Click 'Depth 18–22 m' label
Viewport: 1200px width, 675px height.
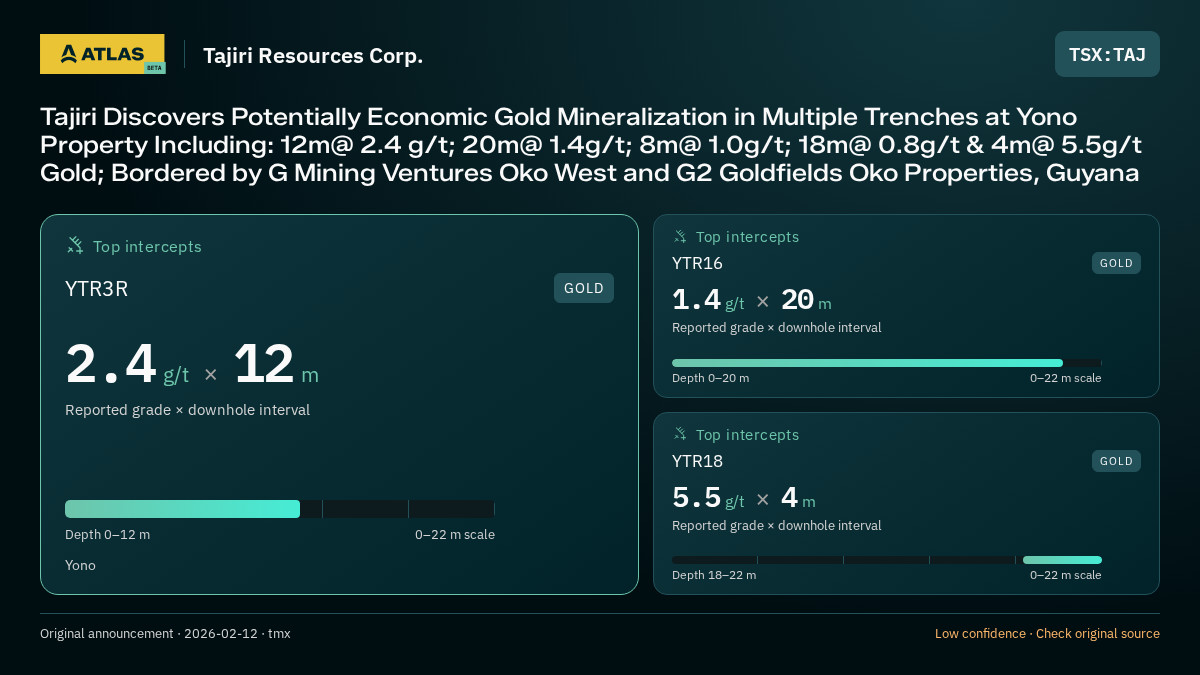[x=714, y=575]
